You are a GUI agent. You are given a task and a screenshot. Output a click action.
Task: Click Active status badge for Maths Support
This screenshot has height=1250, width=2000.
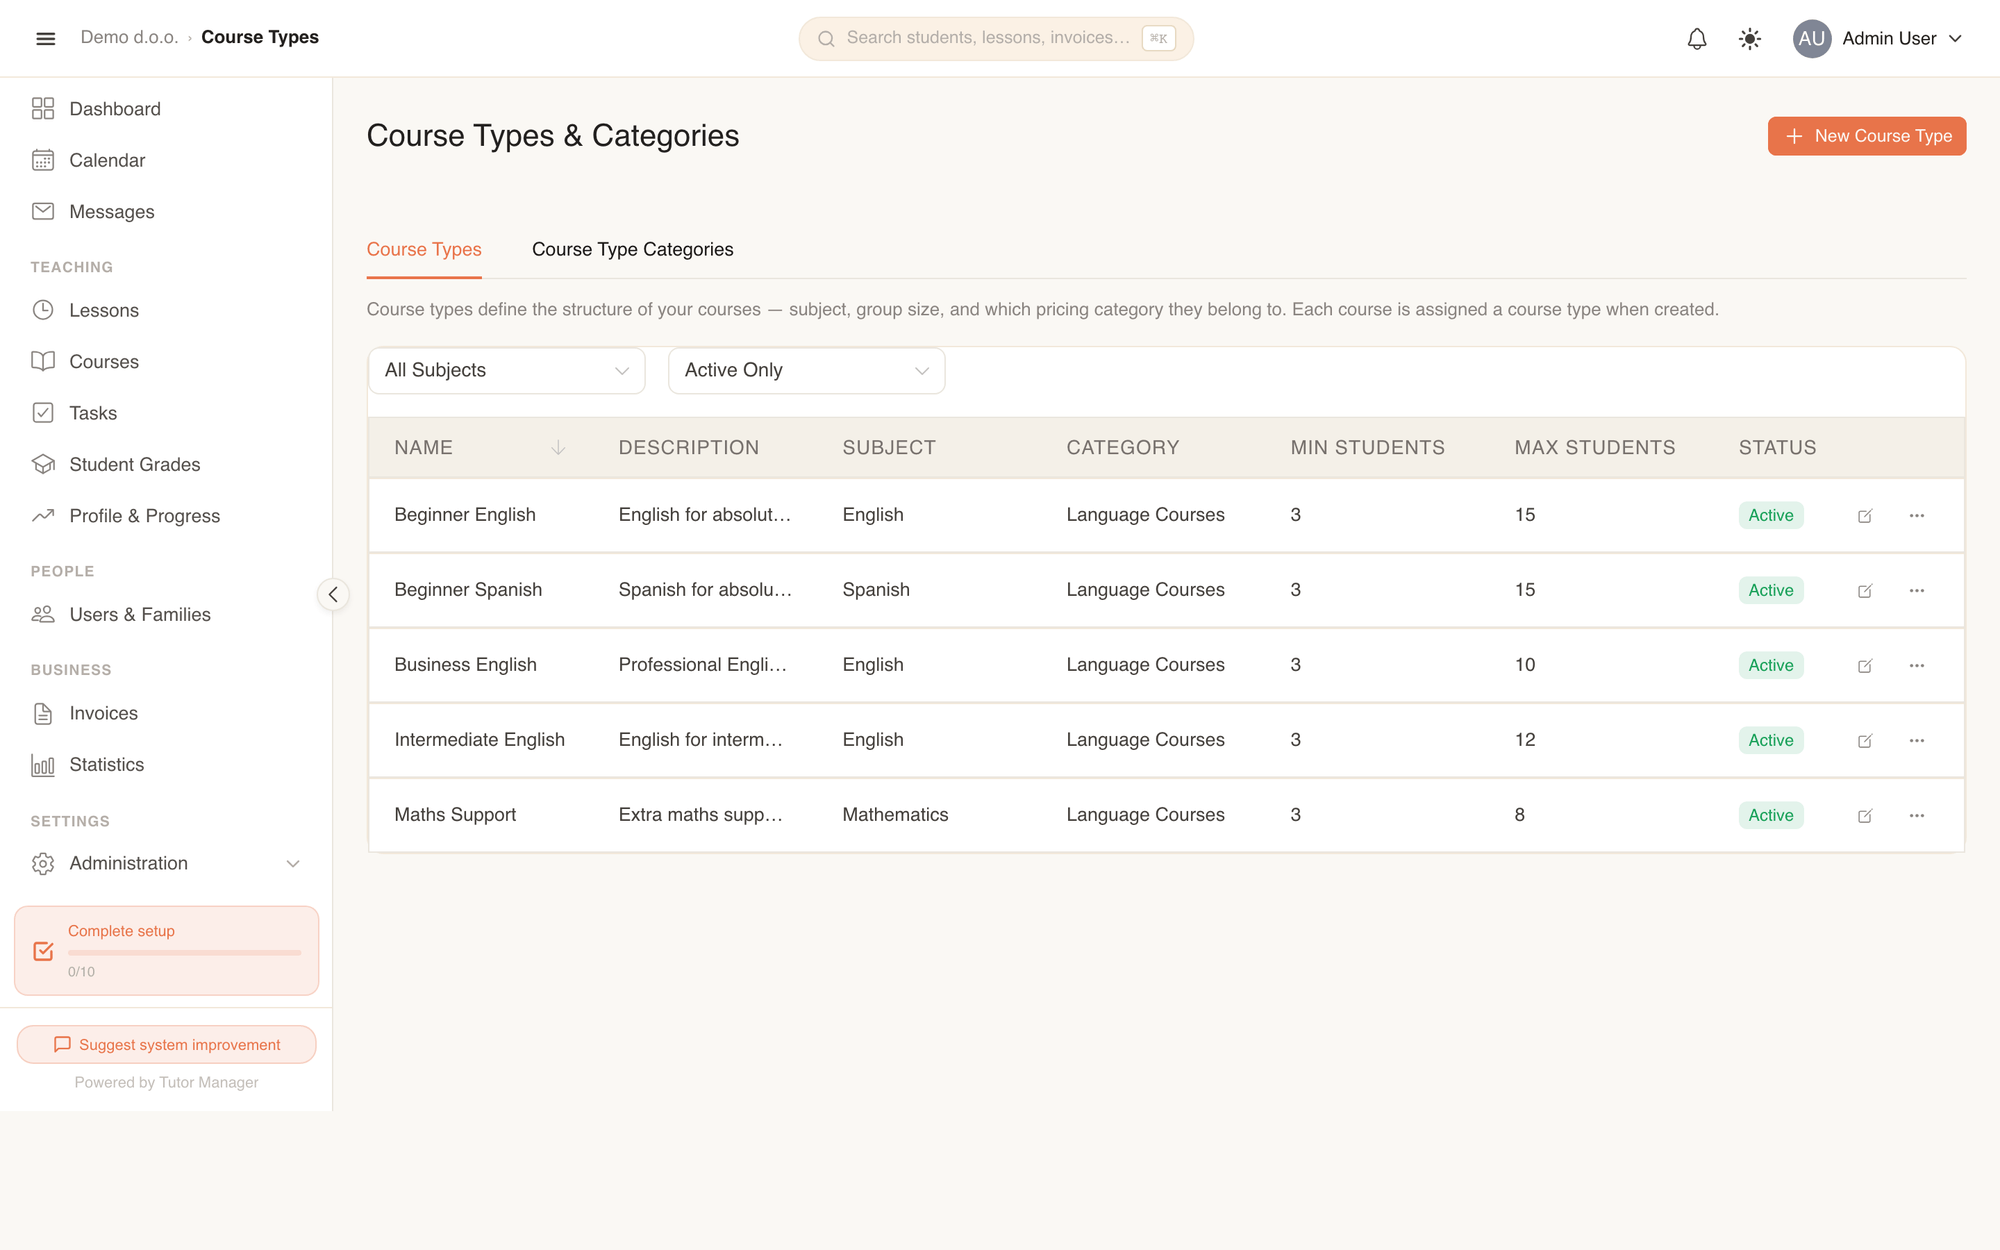click(x=1770, y=815)
